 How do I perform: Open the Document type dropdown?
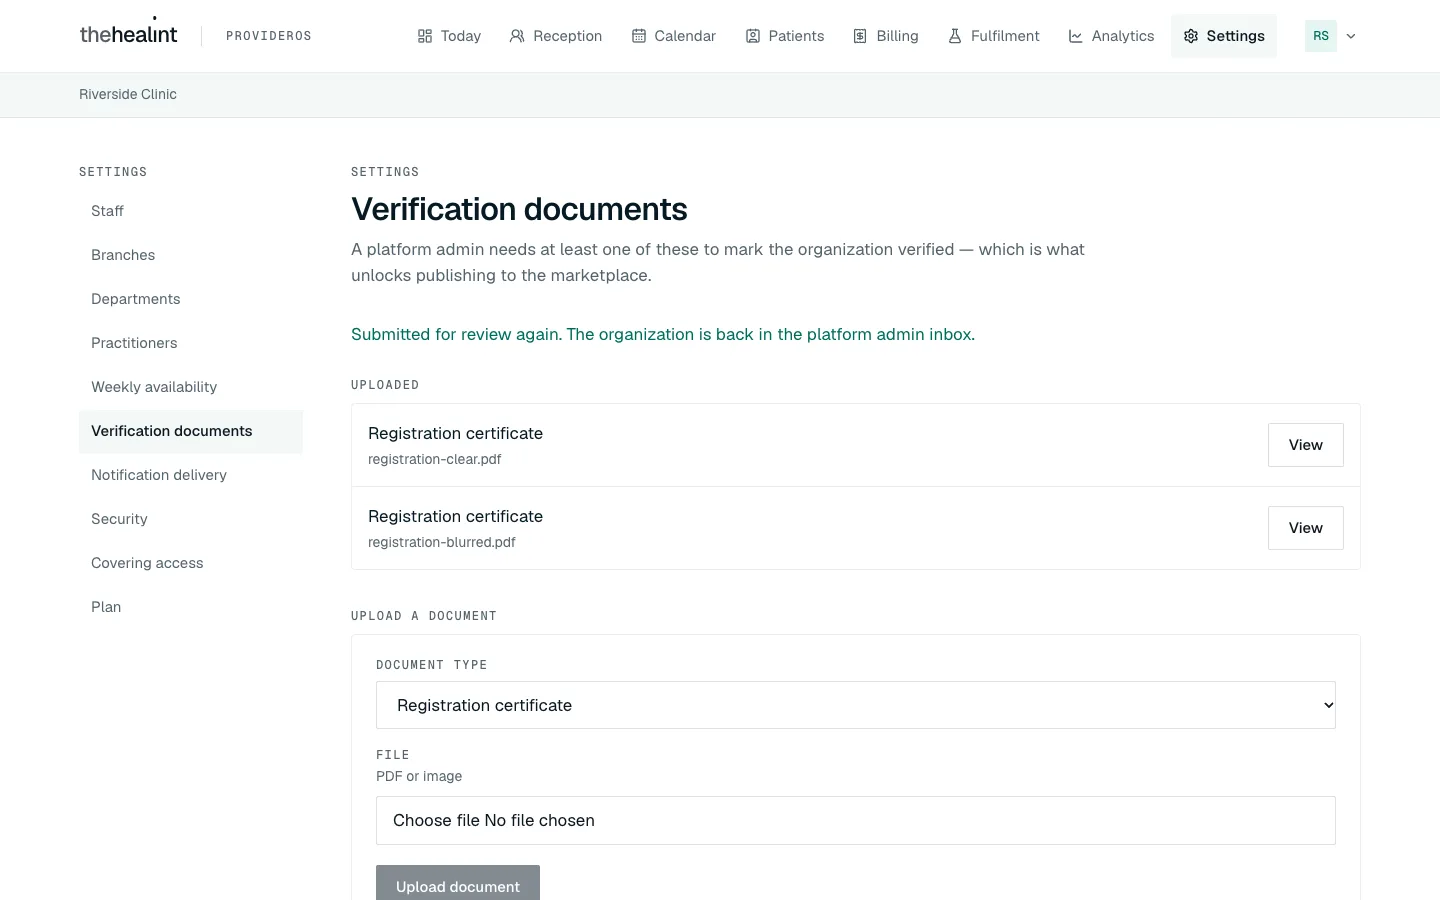pos(856,705)
